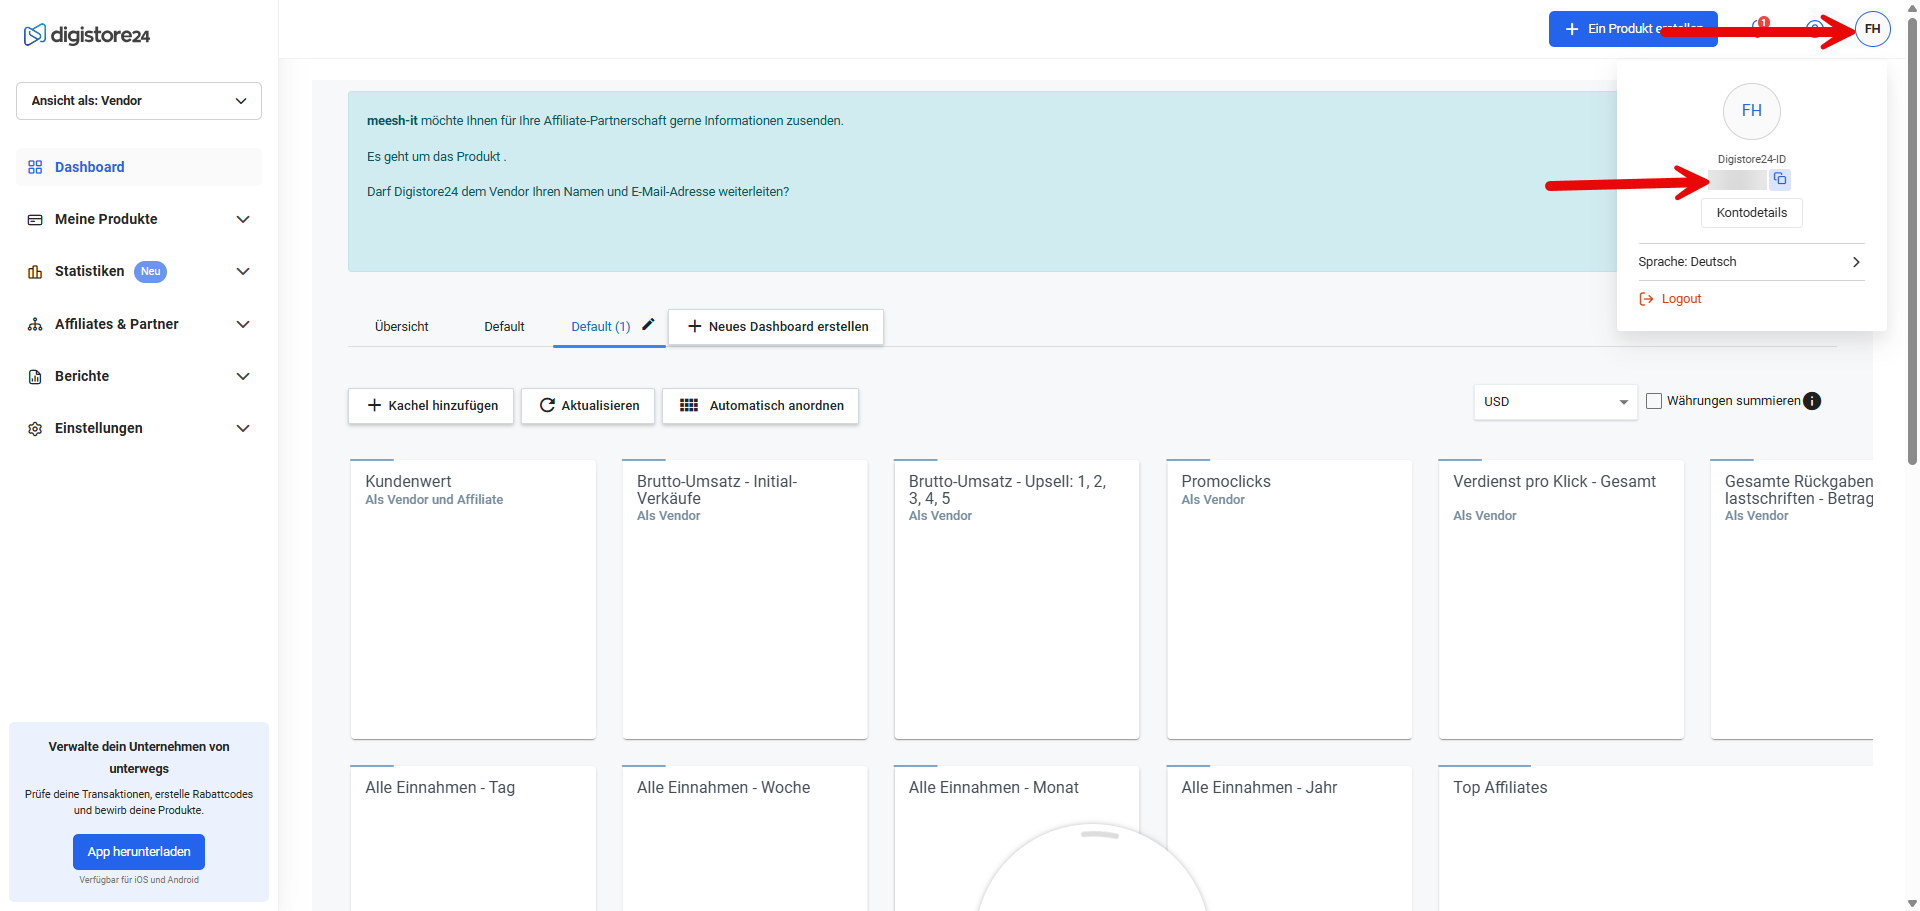Open Berichte menu item
Viewport: 1920px width, 911px height.
point(139,376)
